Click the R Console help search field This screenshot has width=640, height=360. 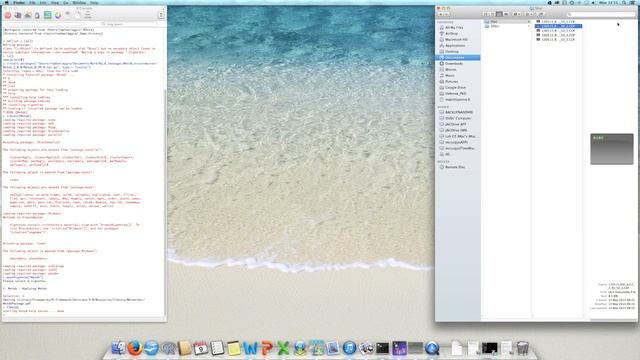130,24
